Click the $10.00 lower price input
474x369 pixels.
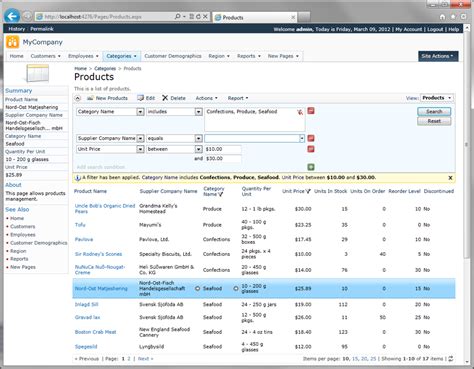pos(223,149)
